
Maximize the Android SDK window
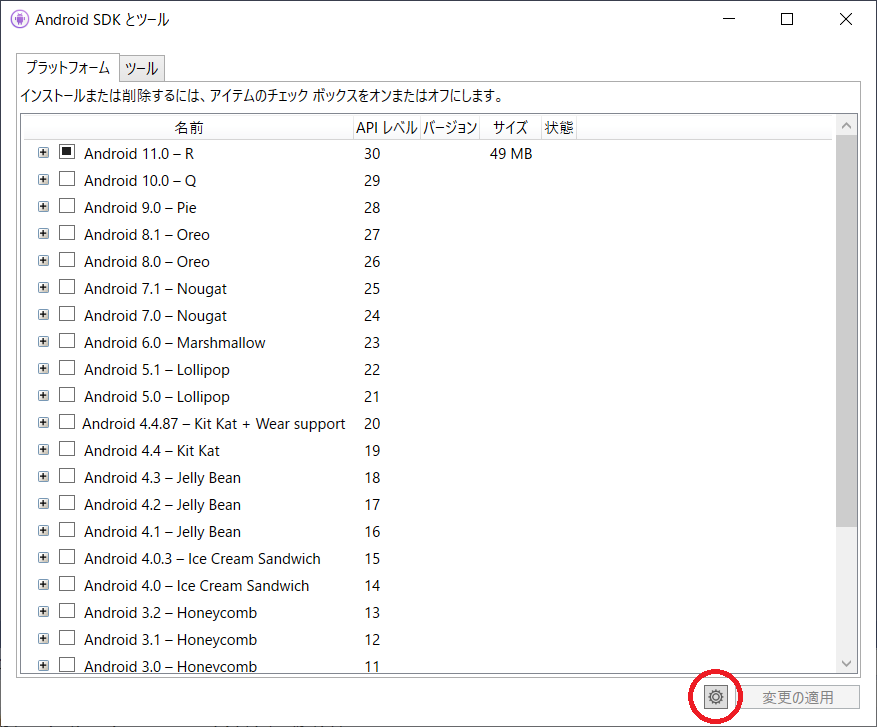787,19
